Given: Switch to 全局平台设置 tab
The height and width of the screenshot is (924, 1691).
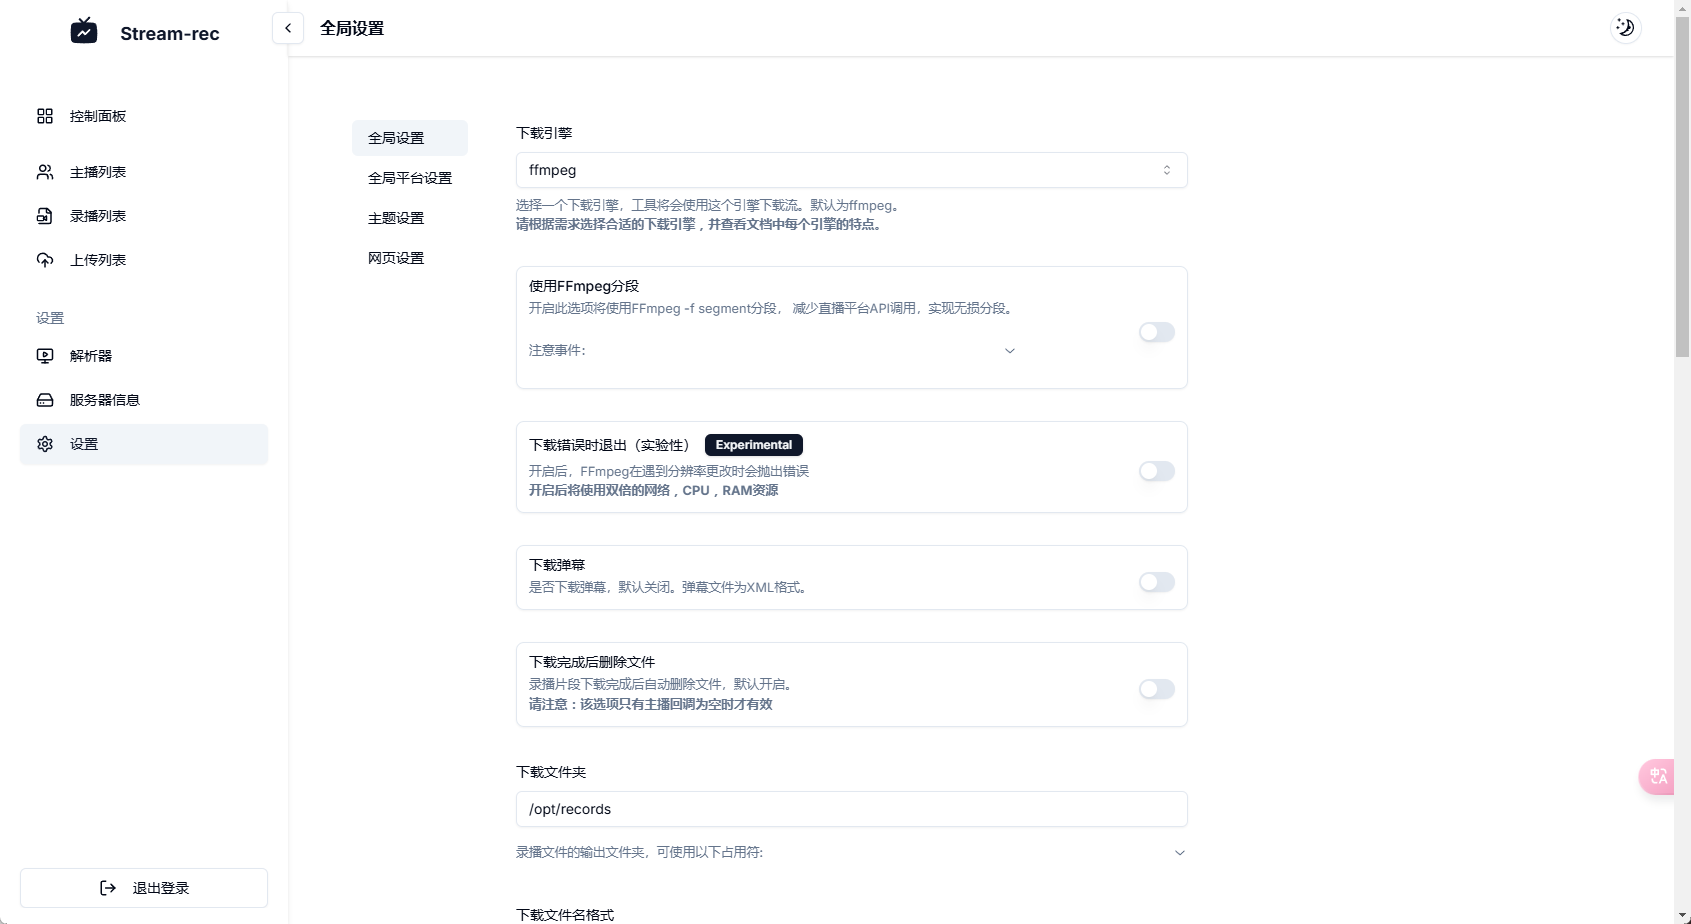Looking at the screenshot, I should (410, 178).
